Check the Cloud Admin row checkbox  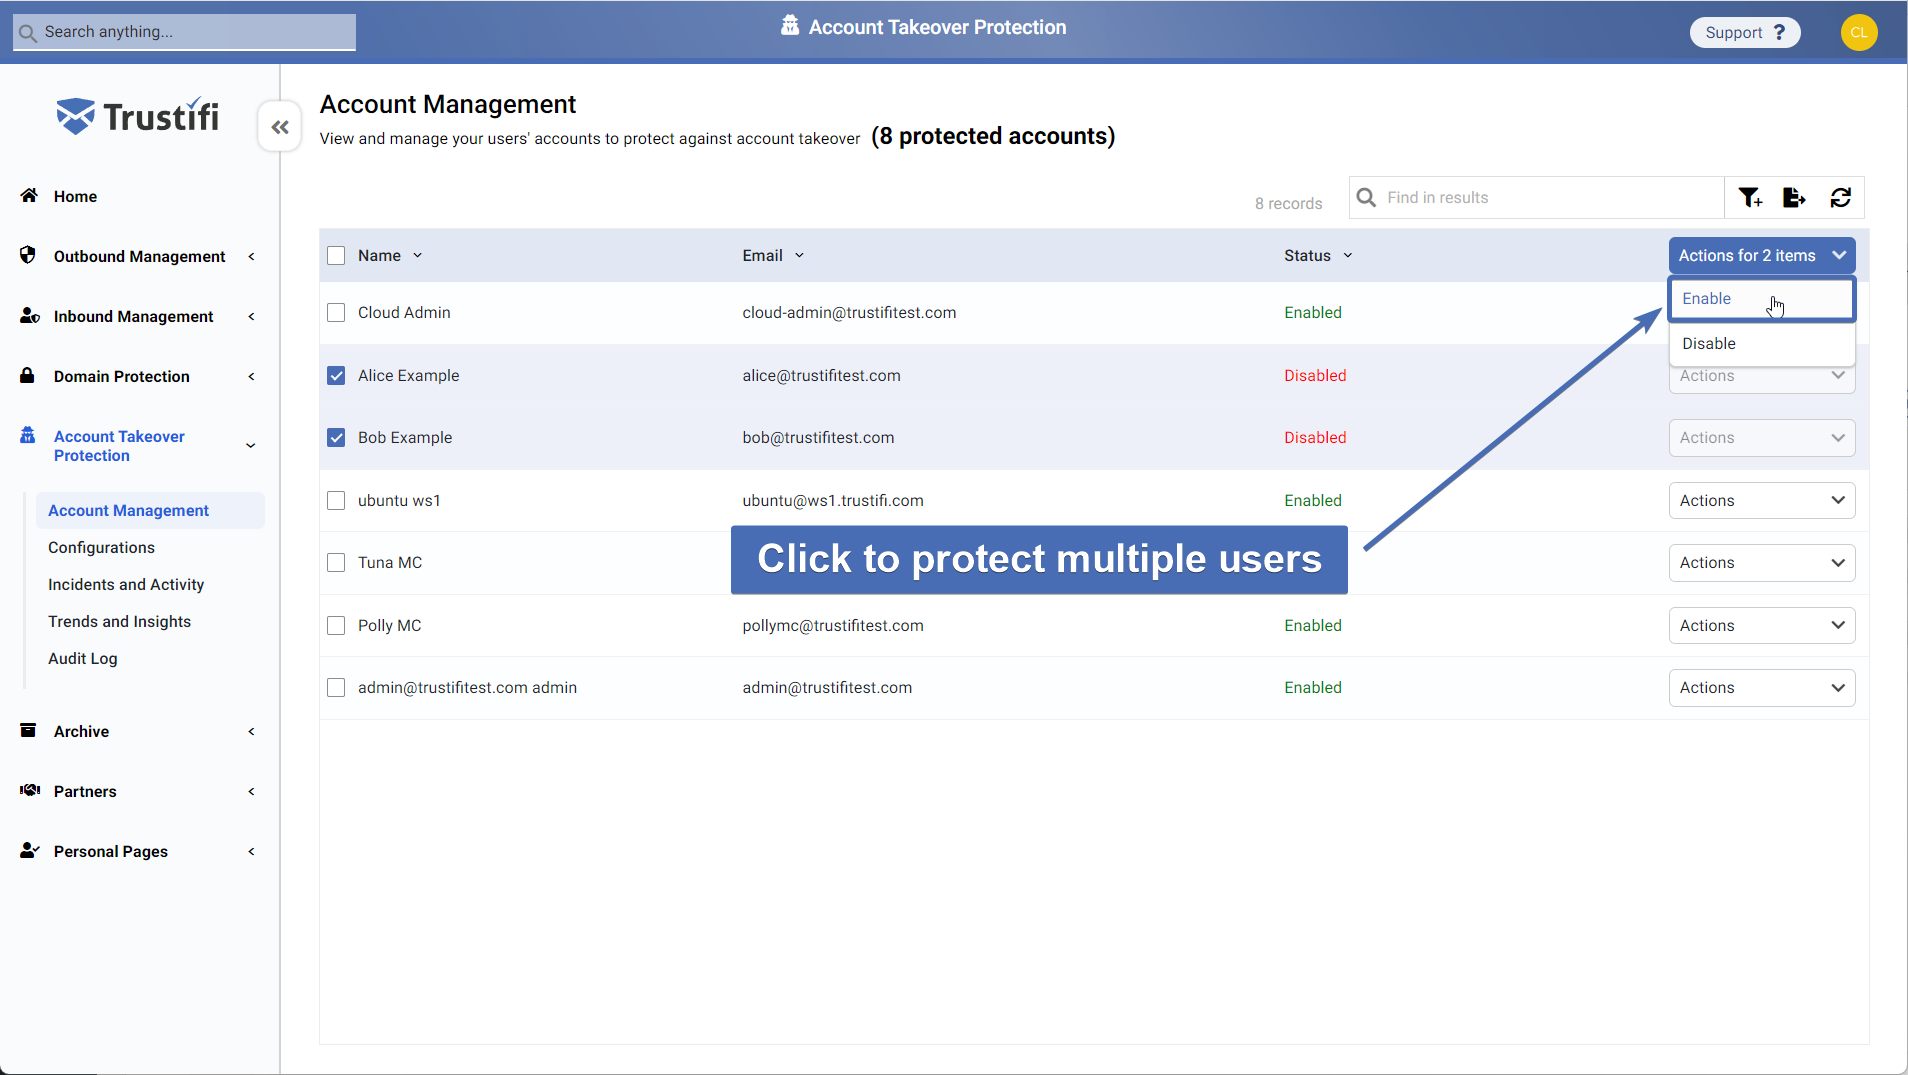(x=336, y=312)
